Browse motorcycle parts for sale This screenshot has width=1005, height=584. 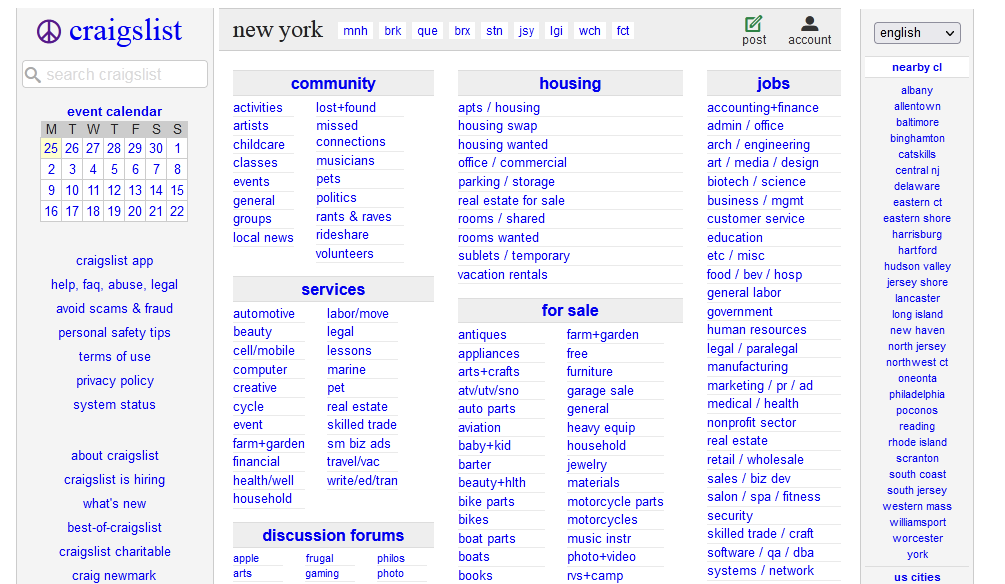(x=615, y=502)
